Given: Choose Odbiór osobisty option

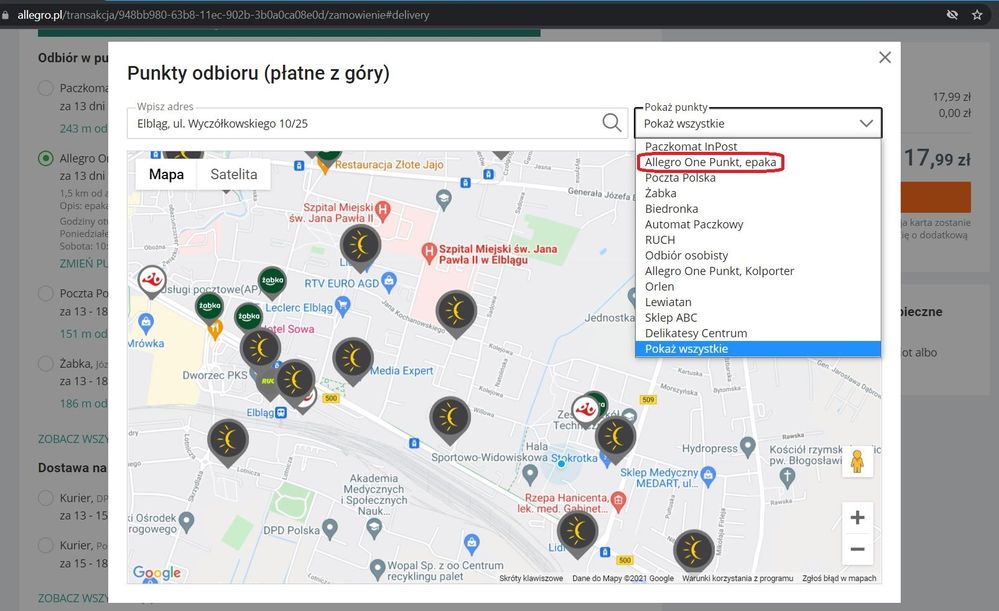Looking at the screenshot, I should click(758, 255).
